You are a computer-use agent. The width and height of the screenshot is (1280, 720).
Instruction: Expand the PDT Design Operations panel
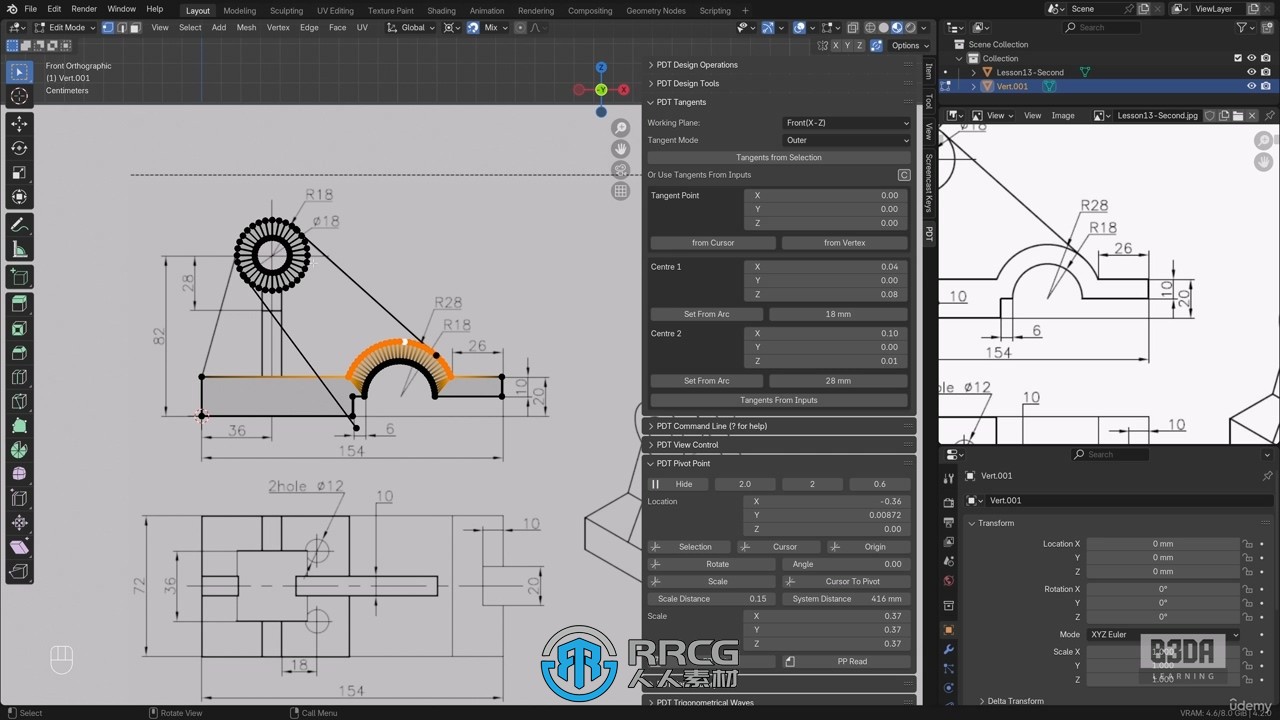point(696,65)
